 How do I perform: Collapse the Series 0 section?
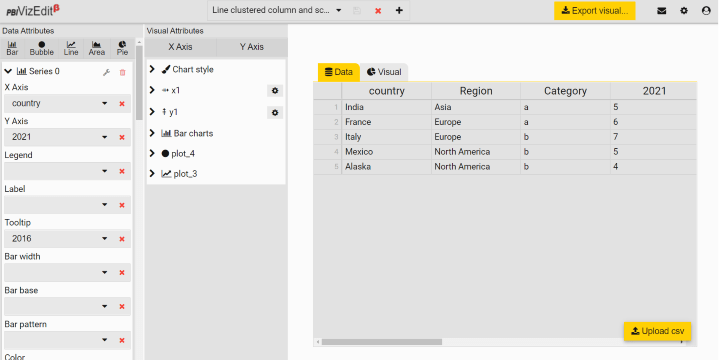[x=8, y=71]
